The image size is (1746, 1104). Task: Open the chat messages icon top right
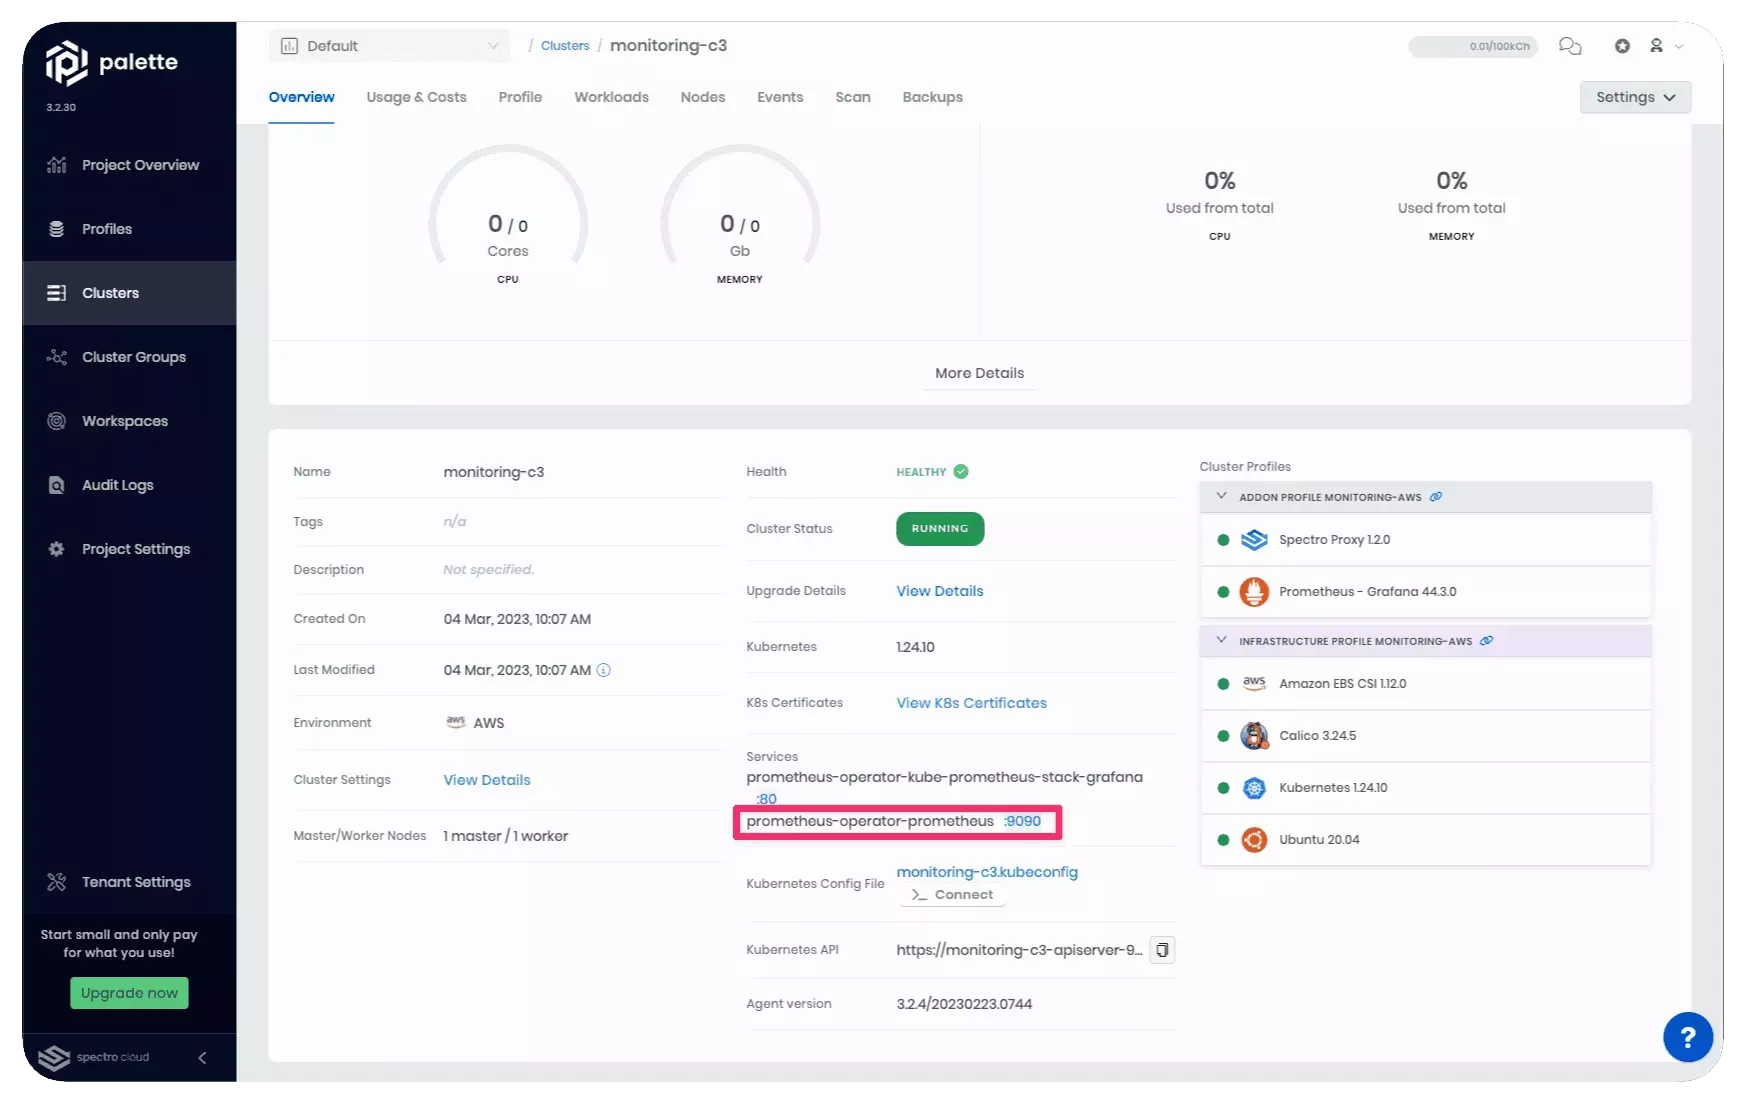1570,46
